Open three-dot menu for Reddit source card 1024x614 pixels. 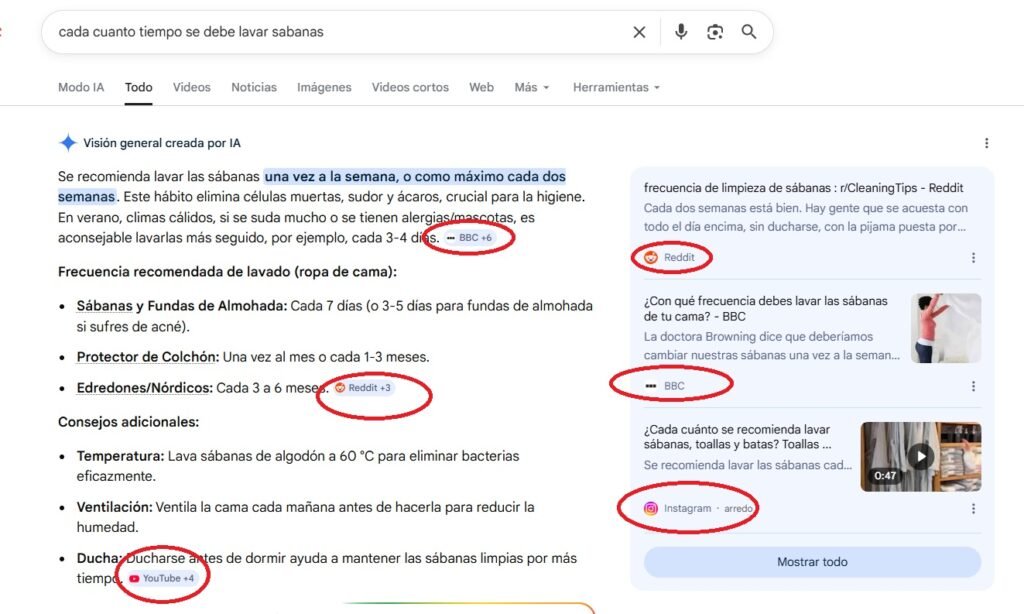(x=973, y=258)
